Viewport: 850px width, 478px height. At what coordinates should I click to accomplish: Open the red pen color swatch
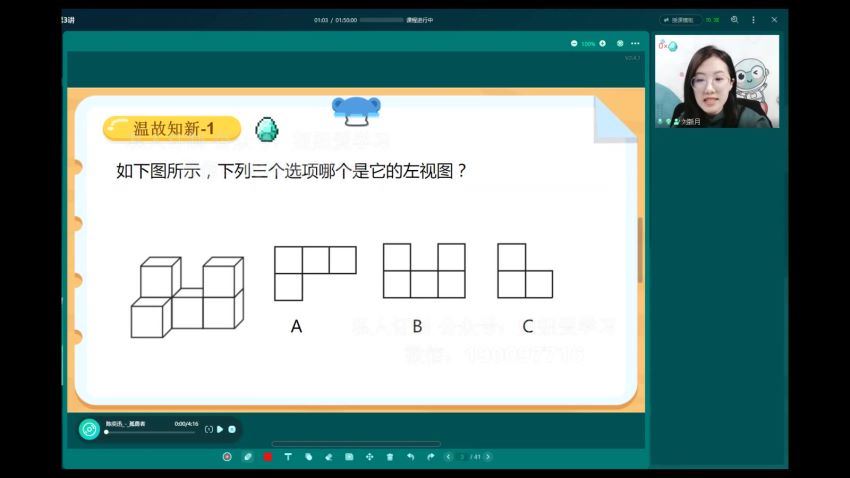click(268, 457)
